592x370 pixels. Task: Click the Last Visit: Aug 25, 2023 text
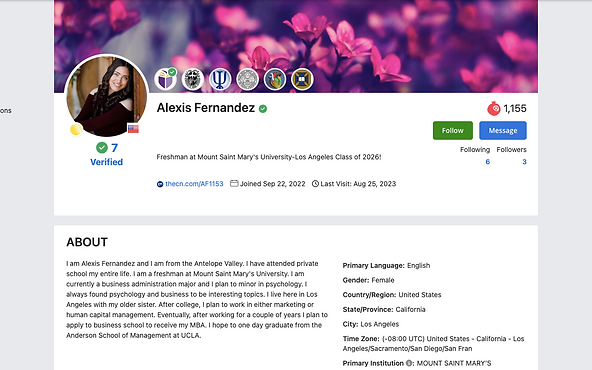(358, 184)
